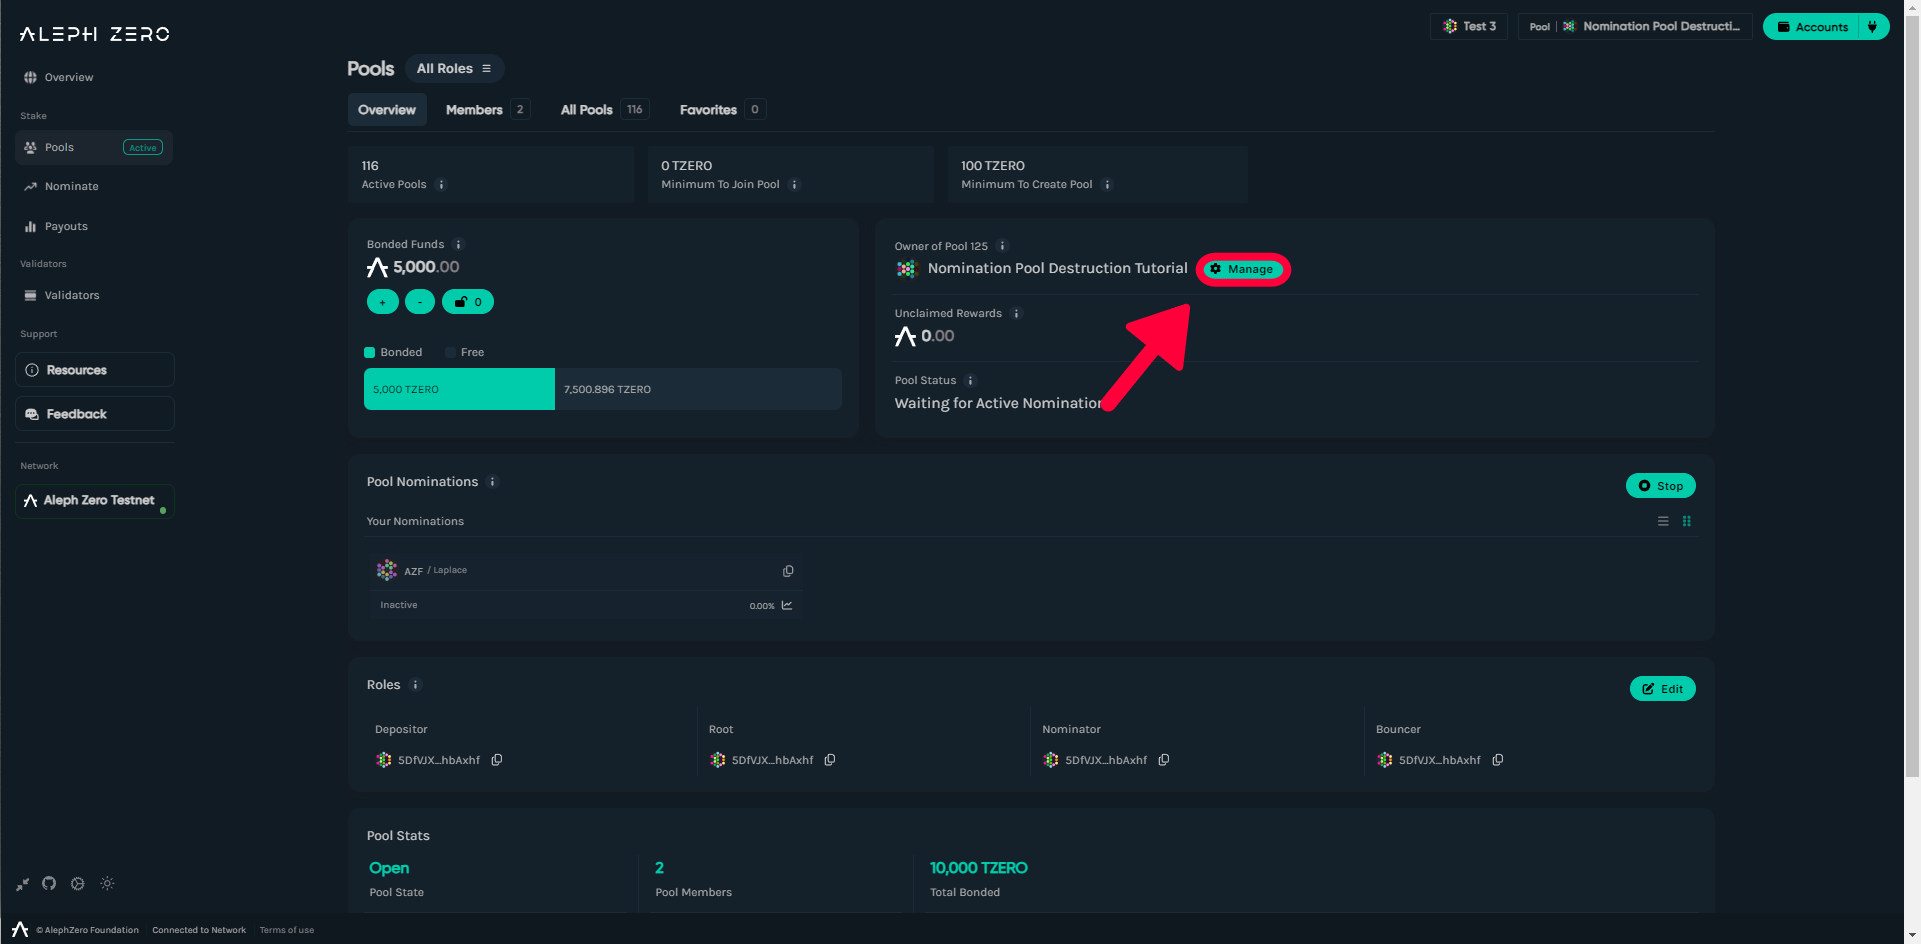
Task: Open info tooltip next to Pool Nominations
Action: coord(492,482)
